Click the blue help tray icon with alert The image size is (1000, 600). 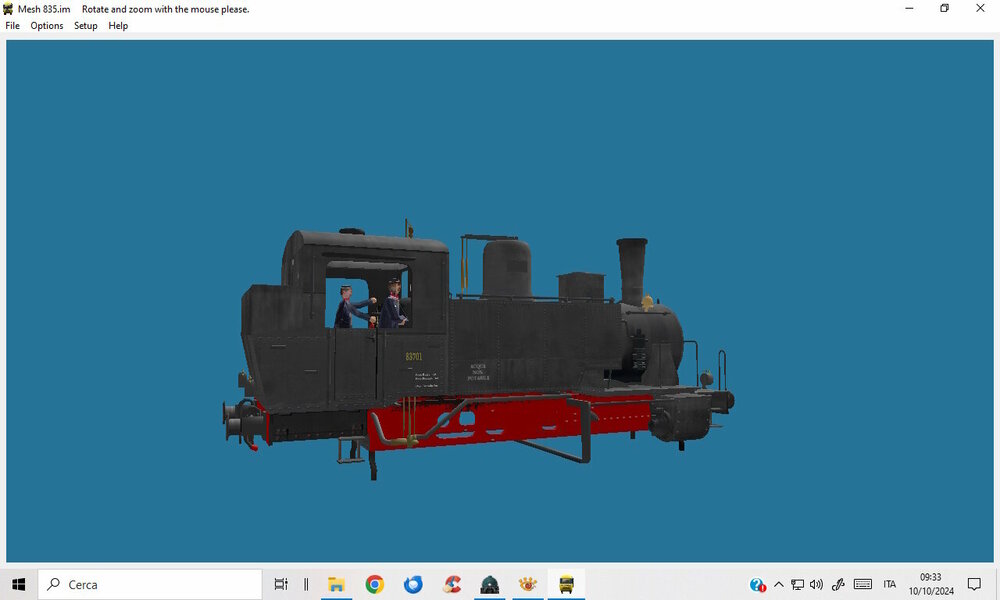tap(758, 585)
